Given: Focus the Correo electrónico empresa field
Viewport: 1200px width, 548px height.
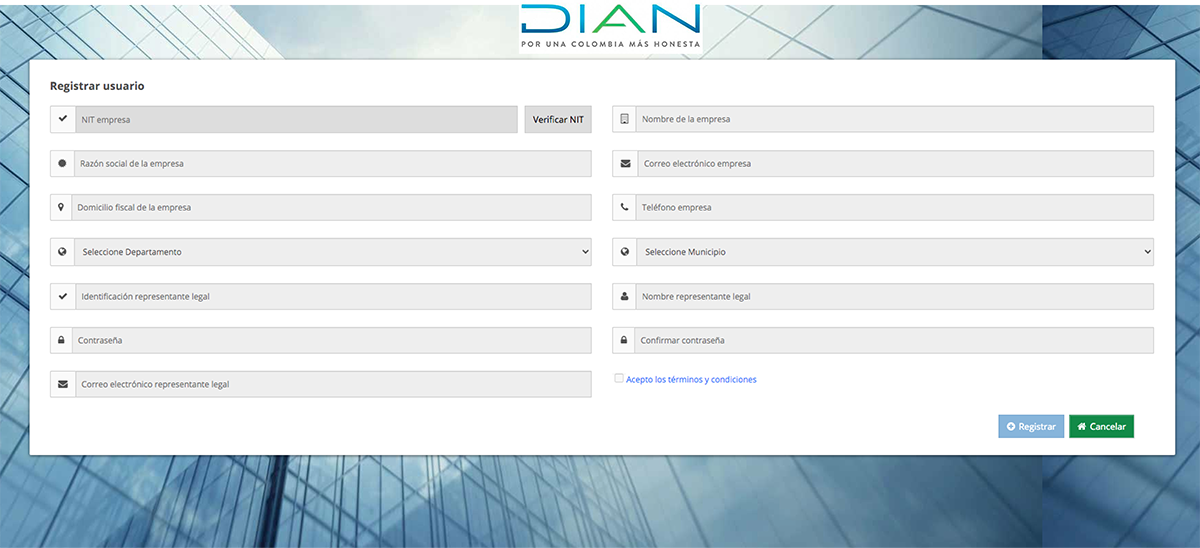Looking at the screenshot, I should point(895,163).
